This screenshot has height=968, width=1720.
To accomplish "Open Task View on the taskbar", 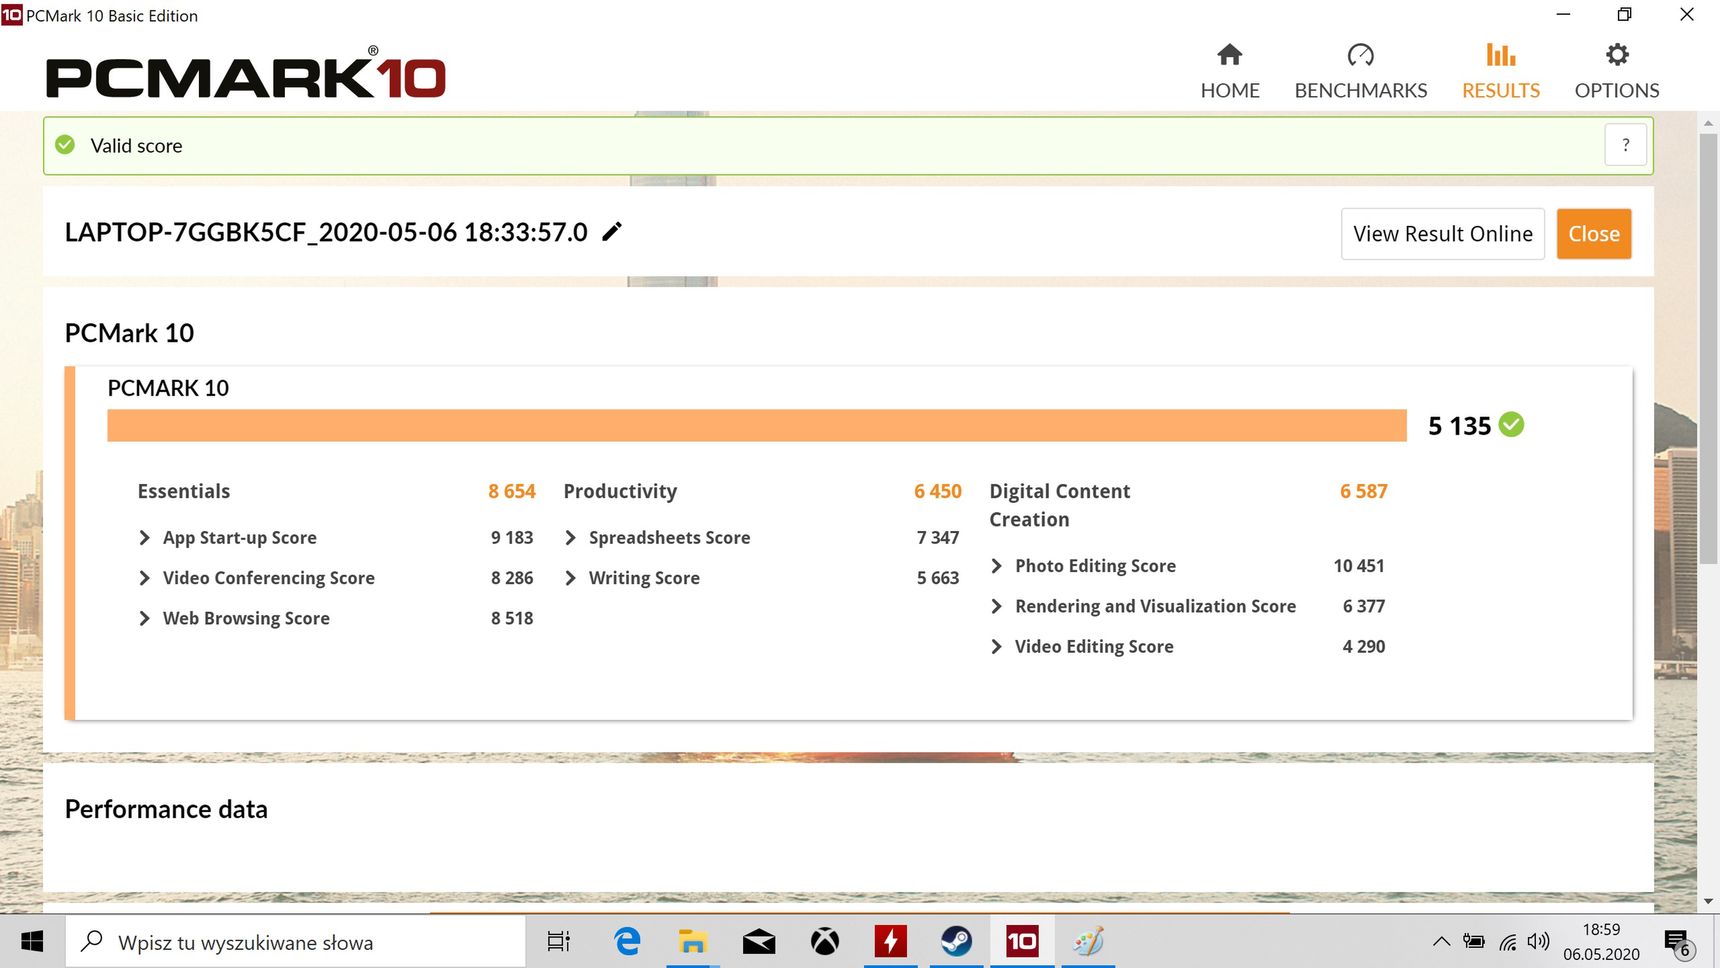I will 558,941.
